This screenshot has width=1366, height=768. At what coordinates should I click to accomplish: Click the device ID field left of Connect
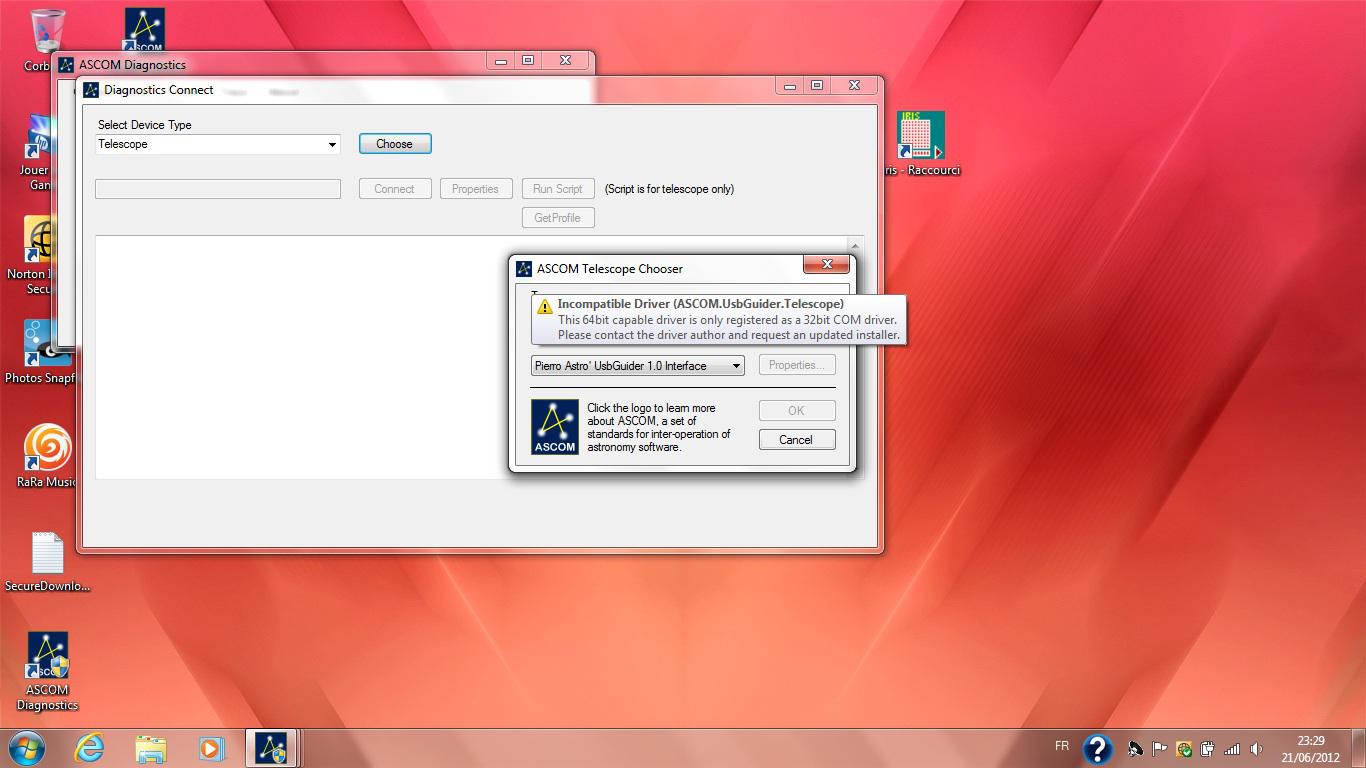click(x=218, y=189)
